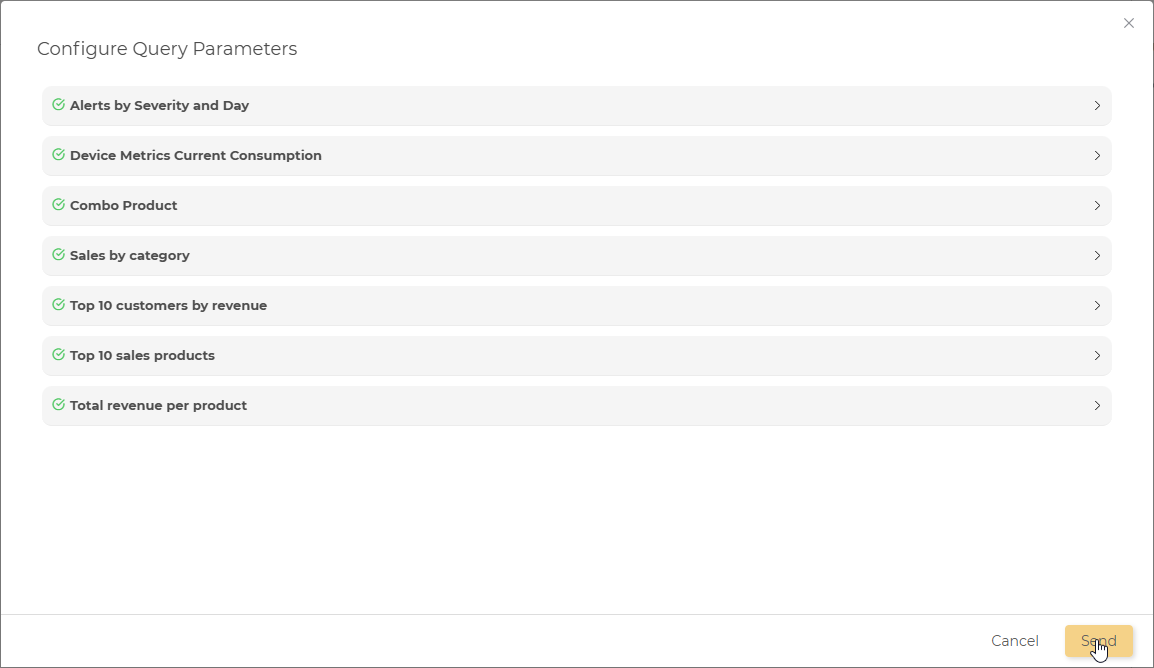Screen dimensions: 1154x668
Task: Expand Total revenue per product chevron
Action: (x=1097, y=406)
